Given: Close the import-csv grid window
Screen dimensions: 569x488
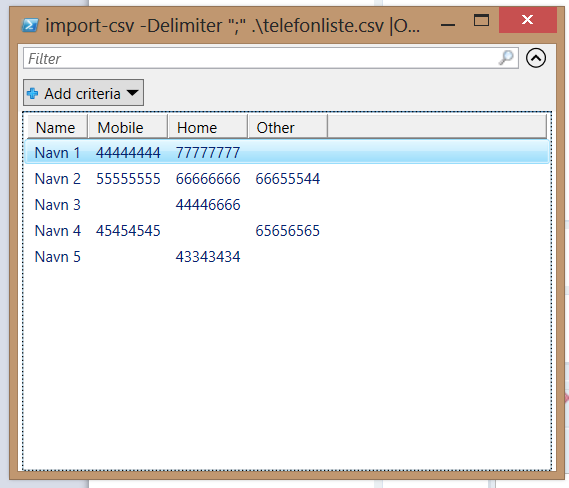Looking at the screenshot, I should tap(527, 20).
